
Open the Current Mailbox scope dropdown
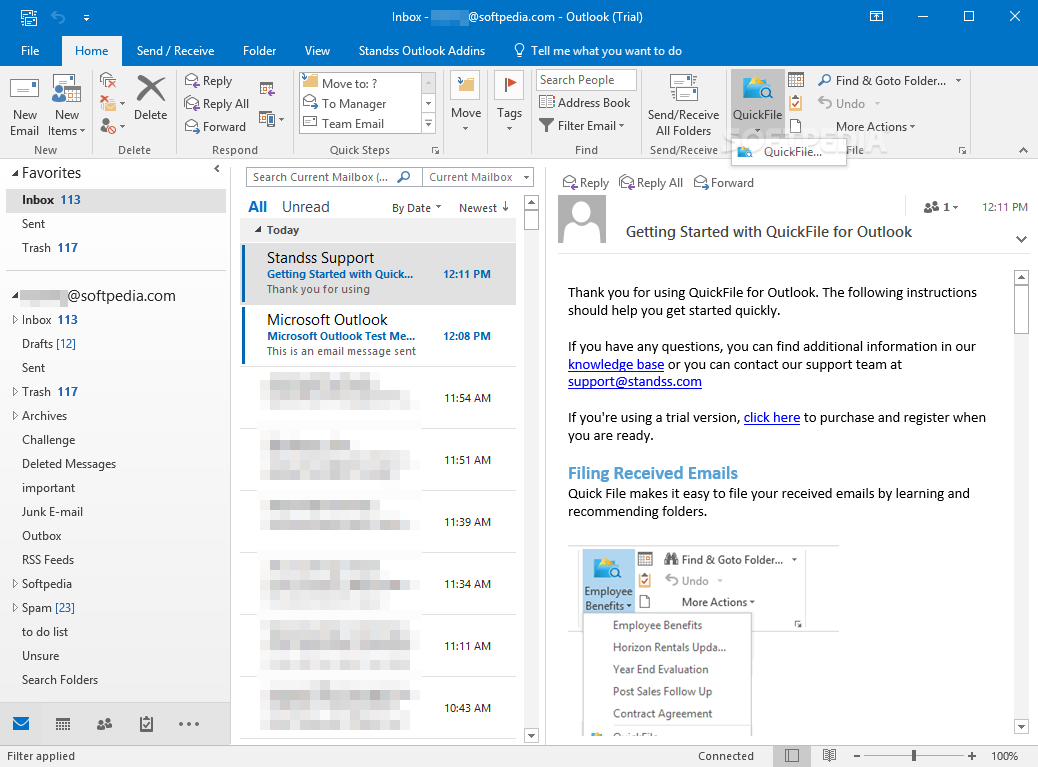pos(477,177)
